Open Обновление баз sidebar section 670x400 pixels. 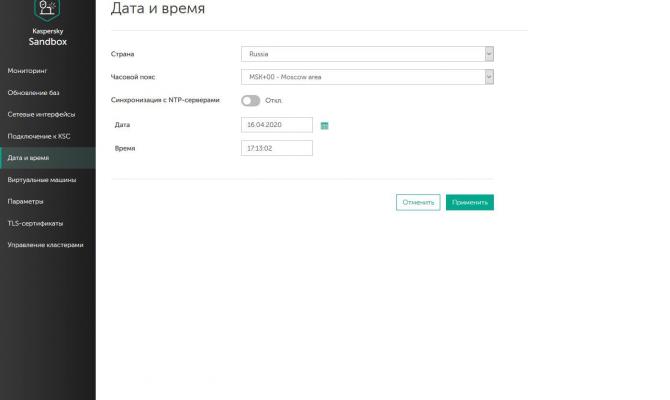click(33, 92)
